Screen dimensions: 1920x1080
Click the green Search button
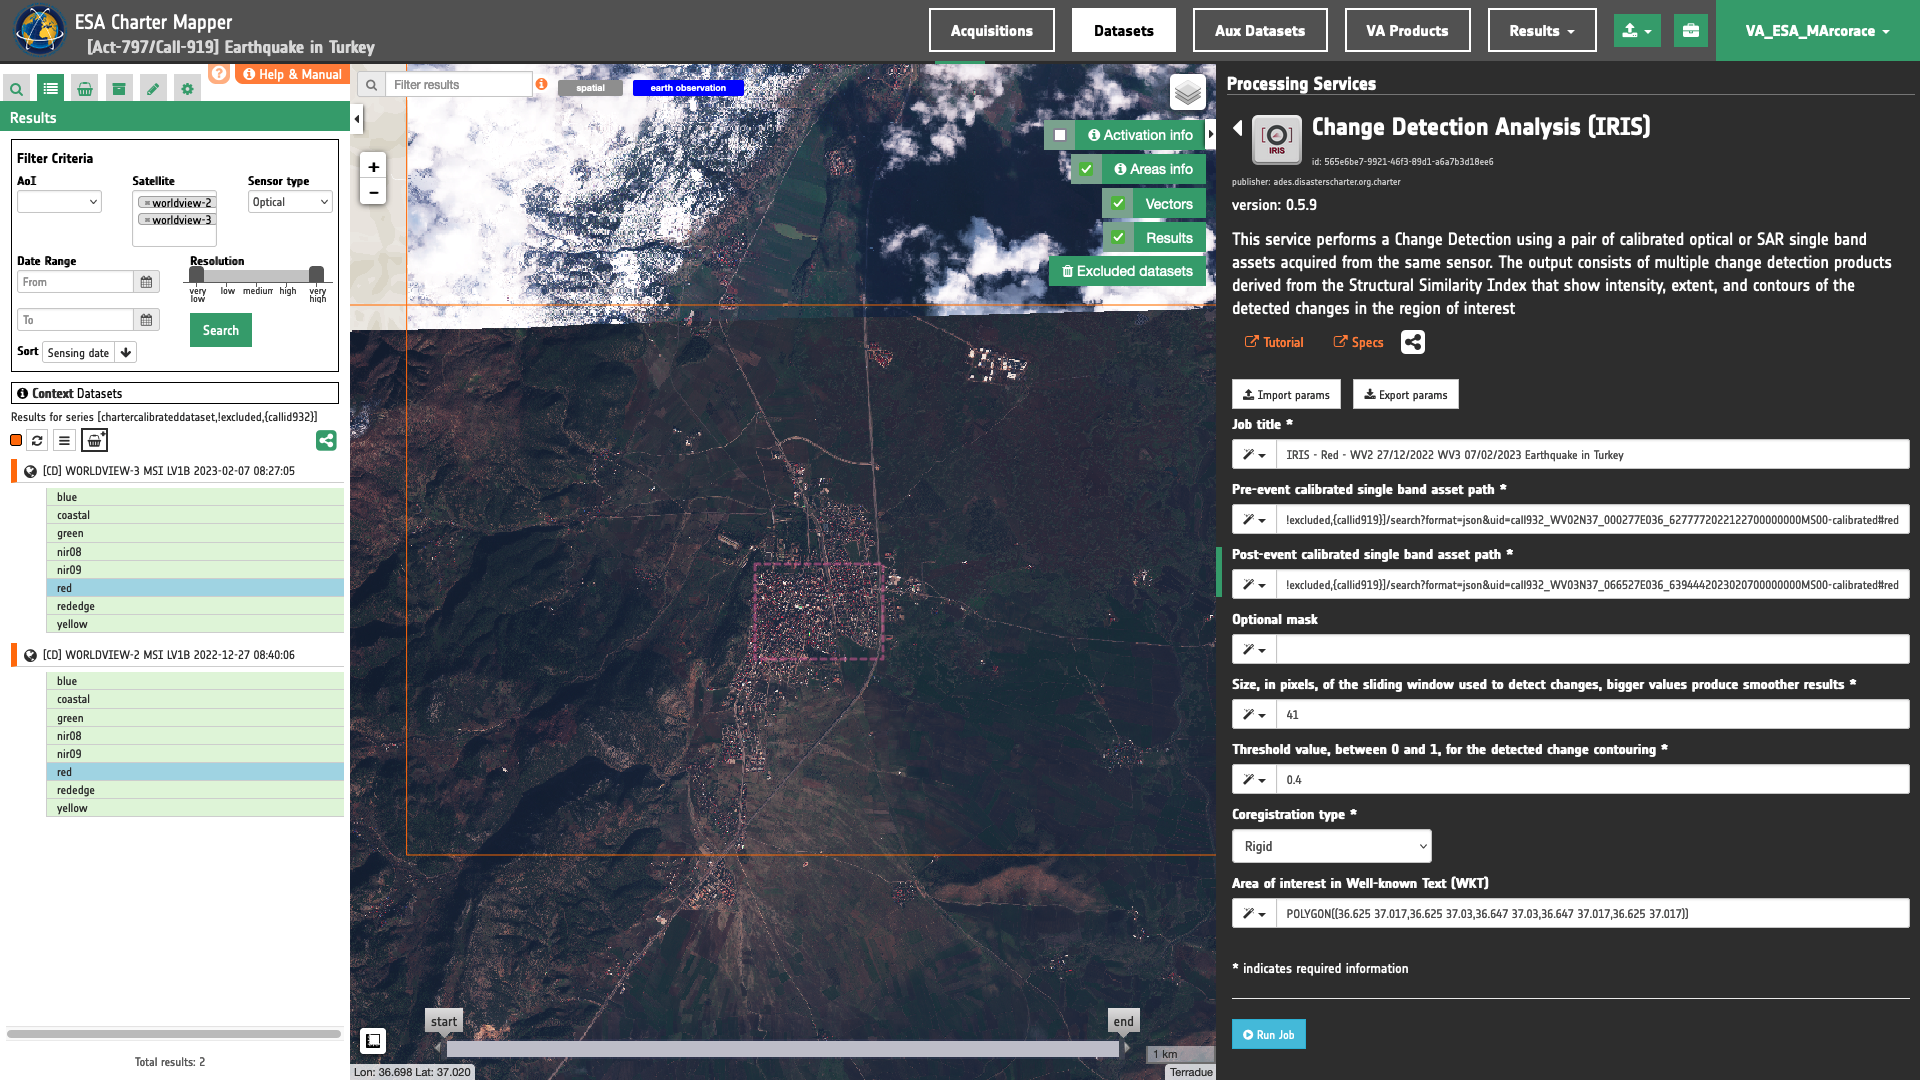coord(221,330)
